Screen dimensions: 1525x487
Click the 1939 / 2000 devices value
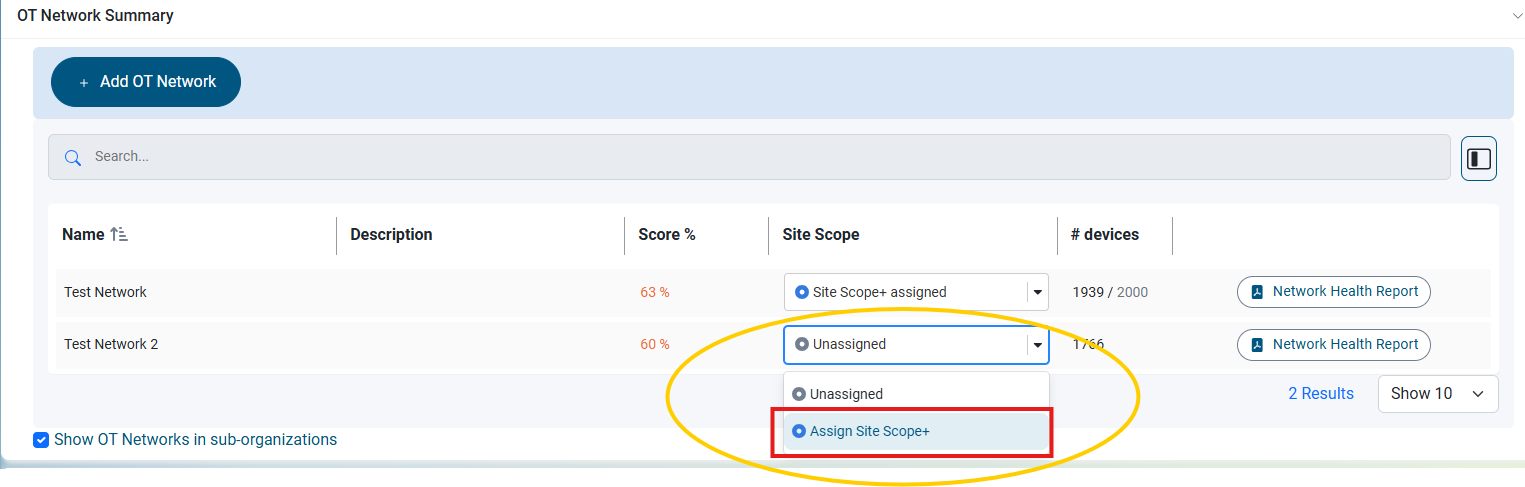tap(1110, 292)
